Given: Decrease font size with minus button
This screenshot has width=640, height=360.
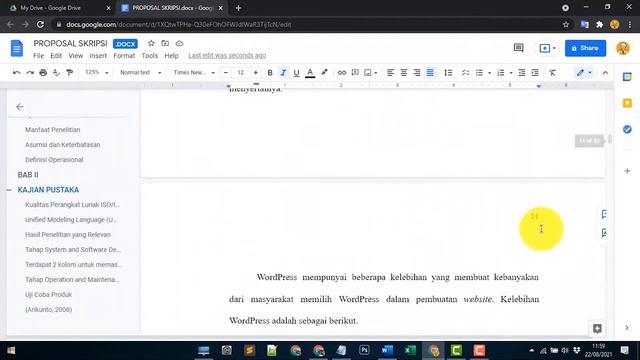Looking at the screenshot, I should pyautogui.click(x=226, y=73).
